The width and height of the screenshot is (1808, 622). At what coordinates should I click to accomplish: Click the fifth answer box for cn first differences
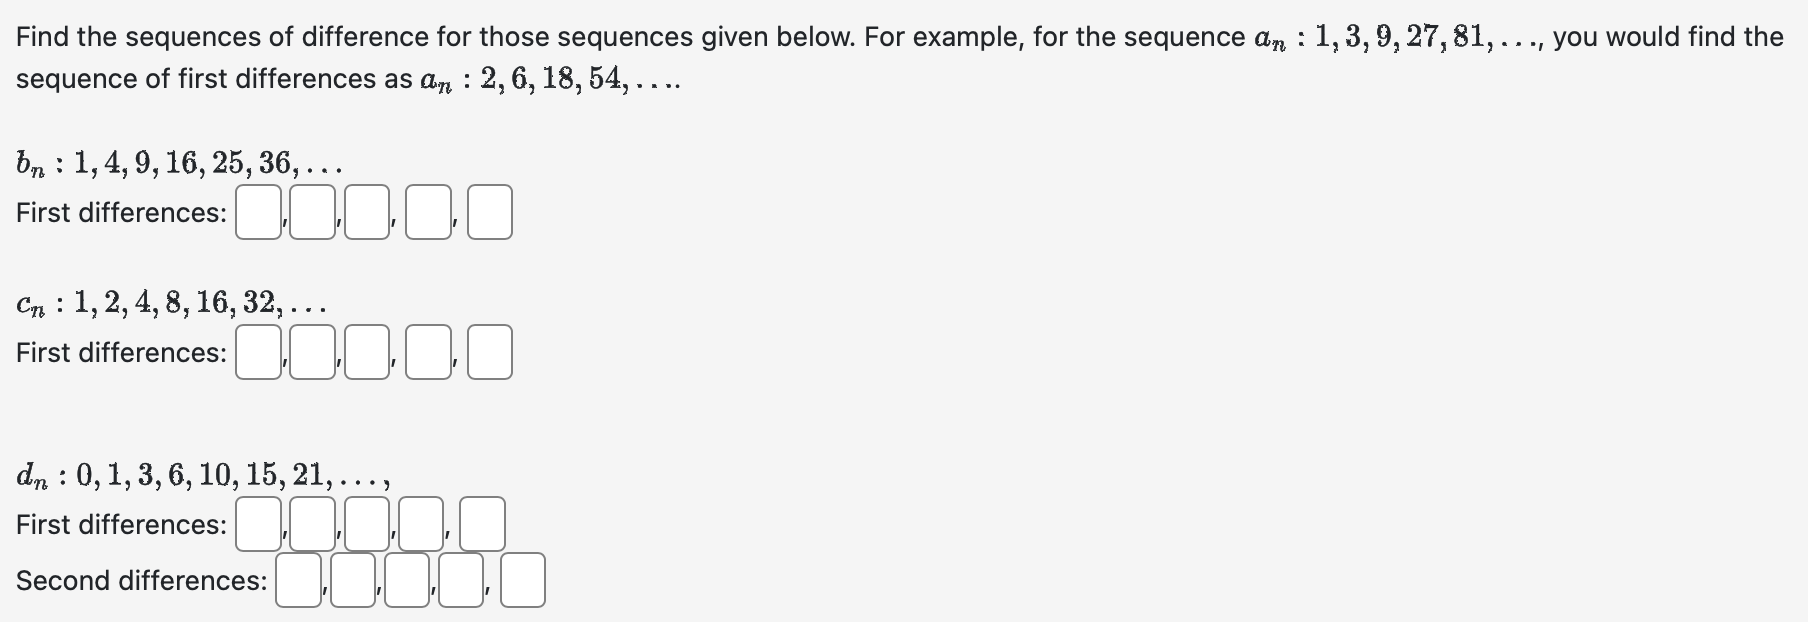[x=490, y=352]
